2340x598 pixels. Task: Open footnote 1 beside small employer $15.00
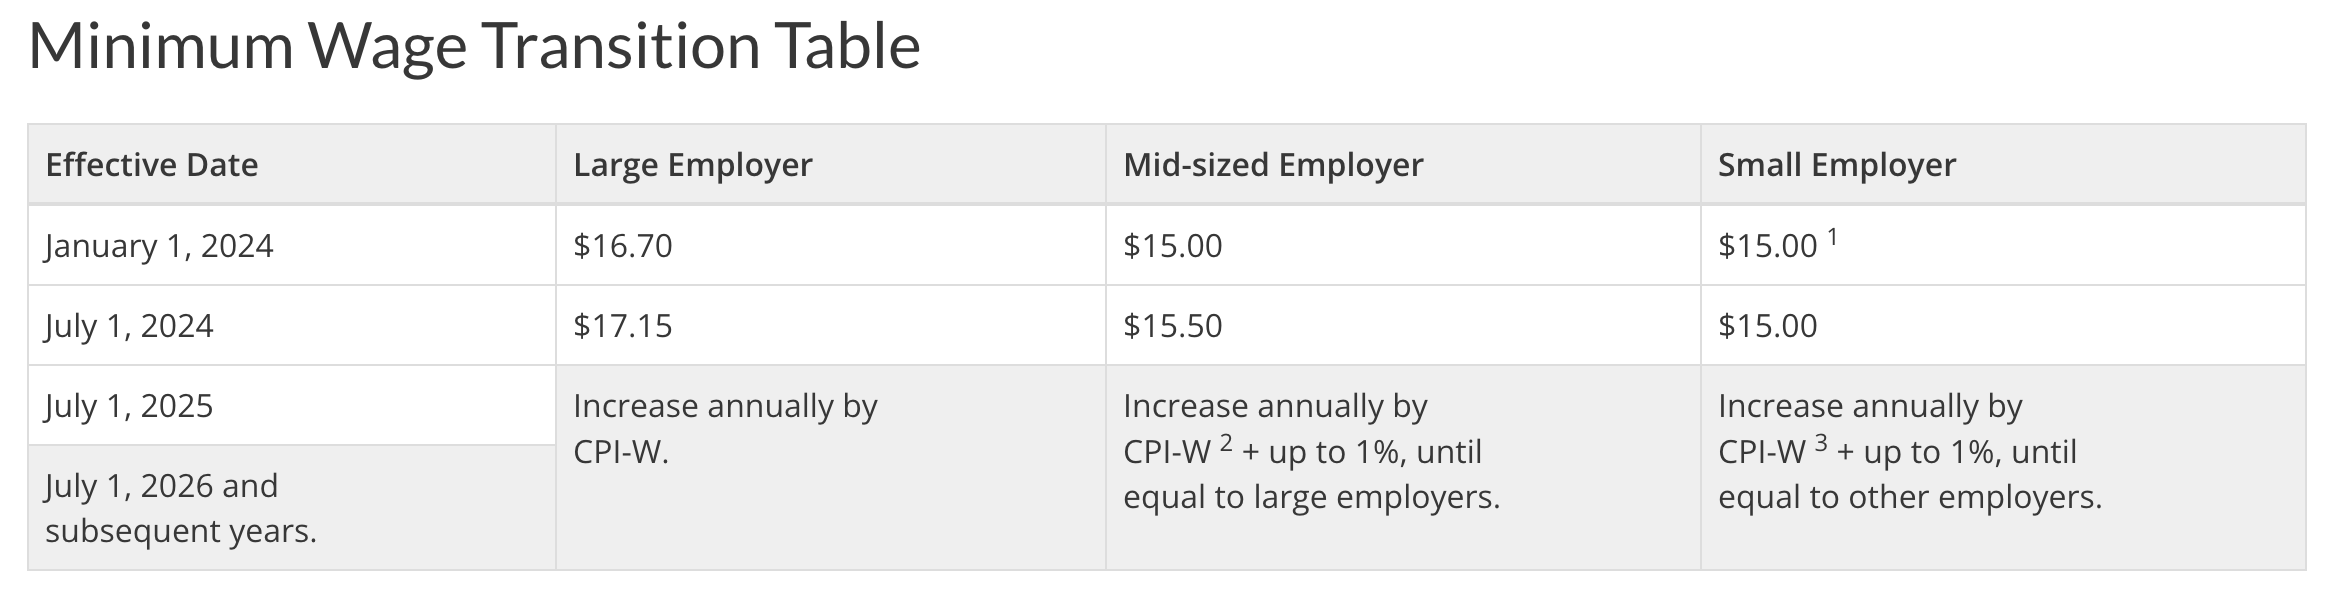click(1832, 238)
